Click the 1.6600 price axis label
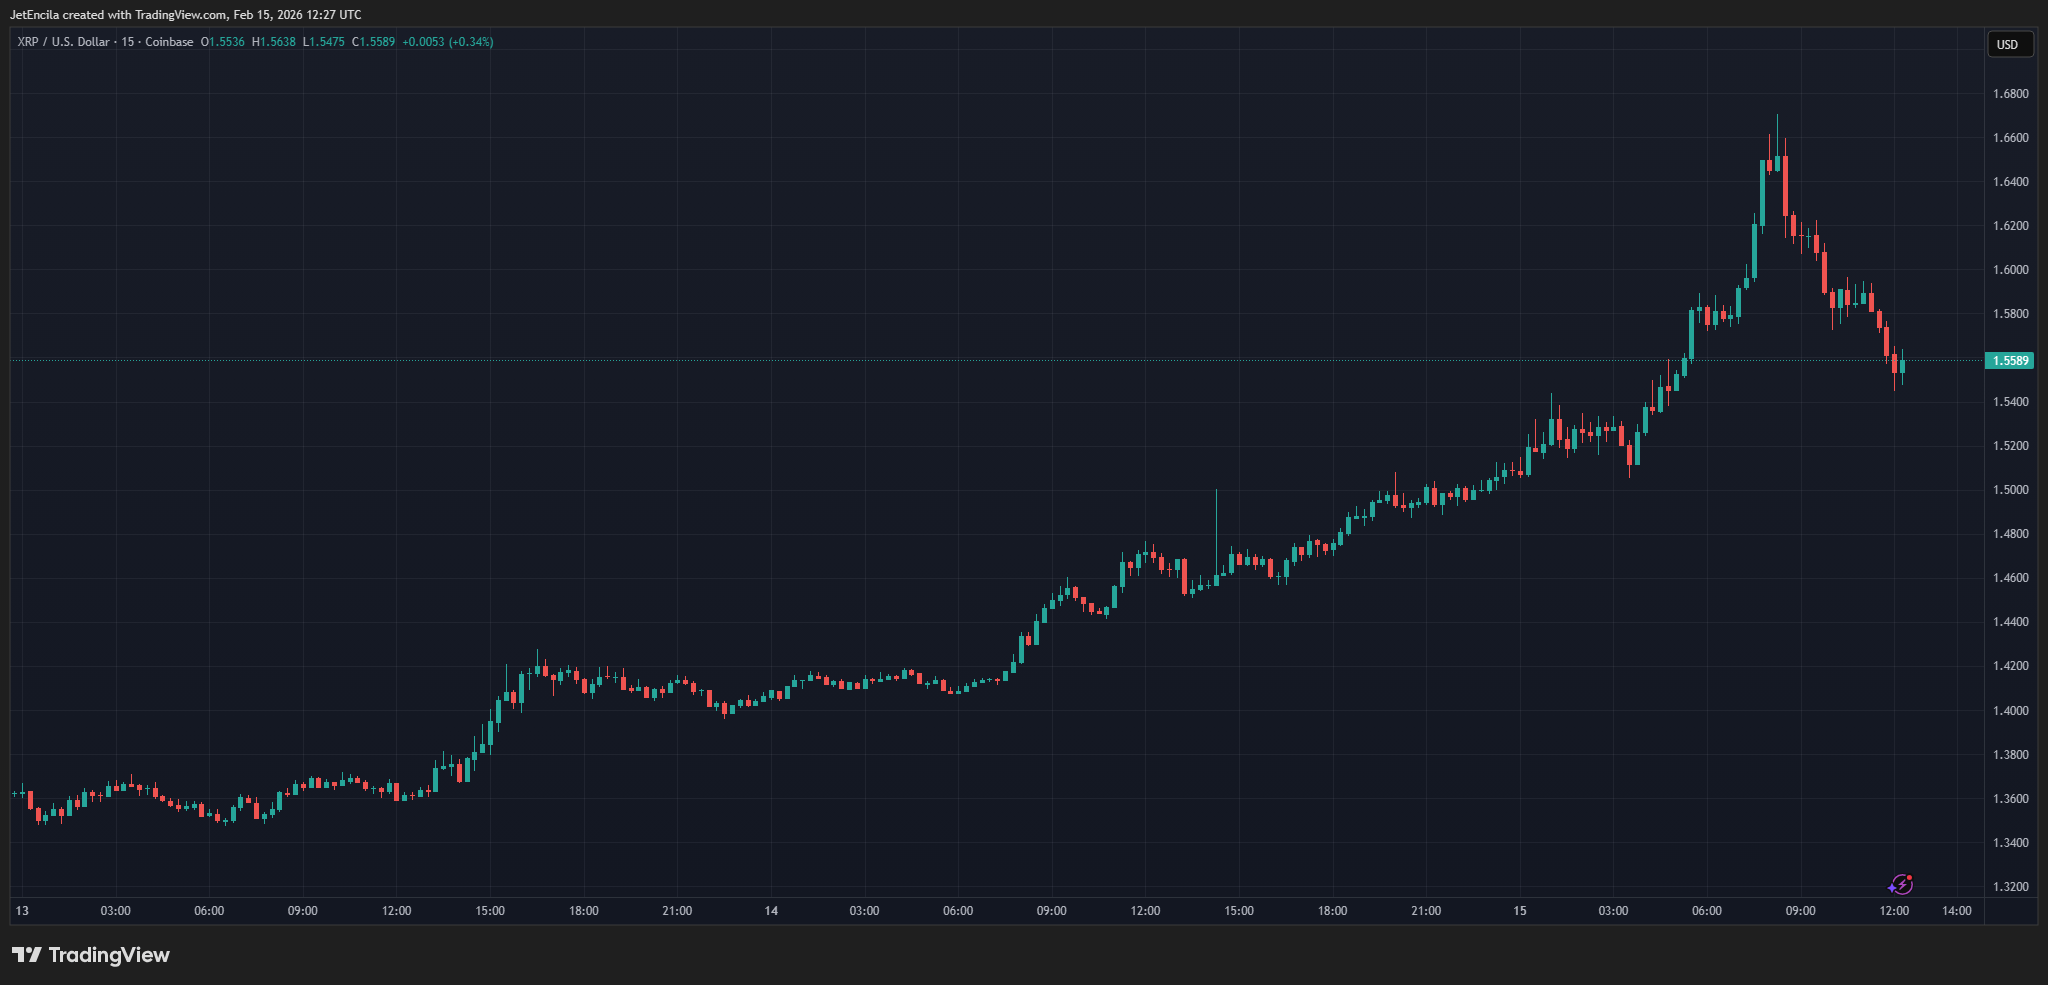Image resolution: width=2048 pixels, height=985 pixels. coord(2010,138)
